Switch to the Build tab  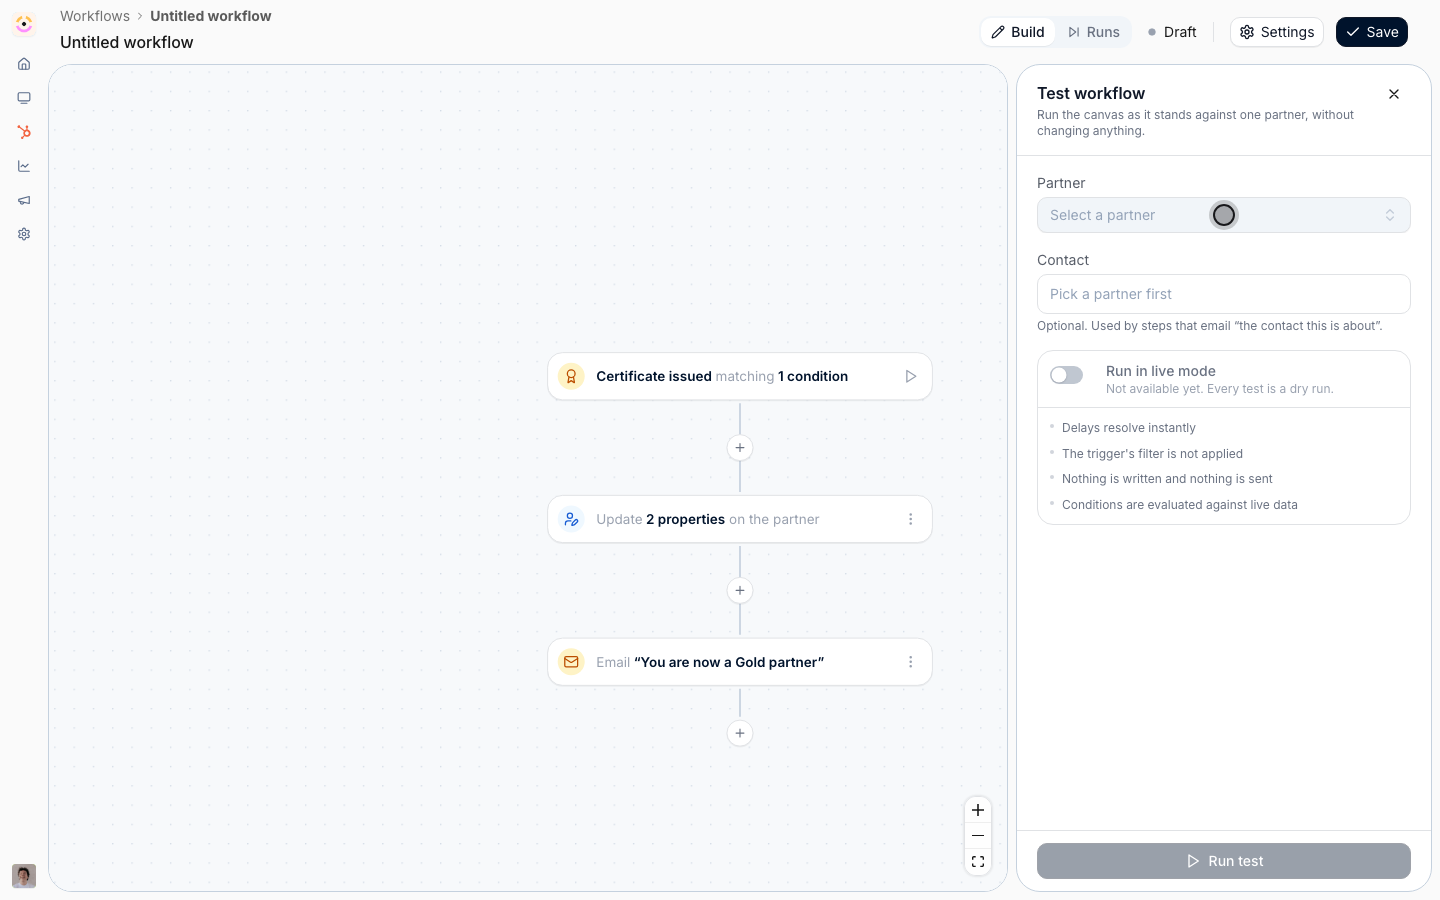coord(1018,32)
